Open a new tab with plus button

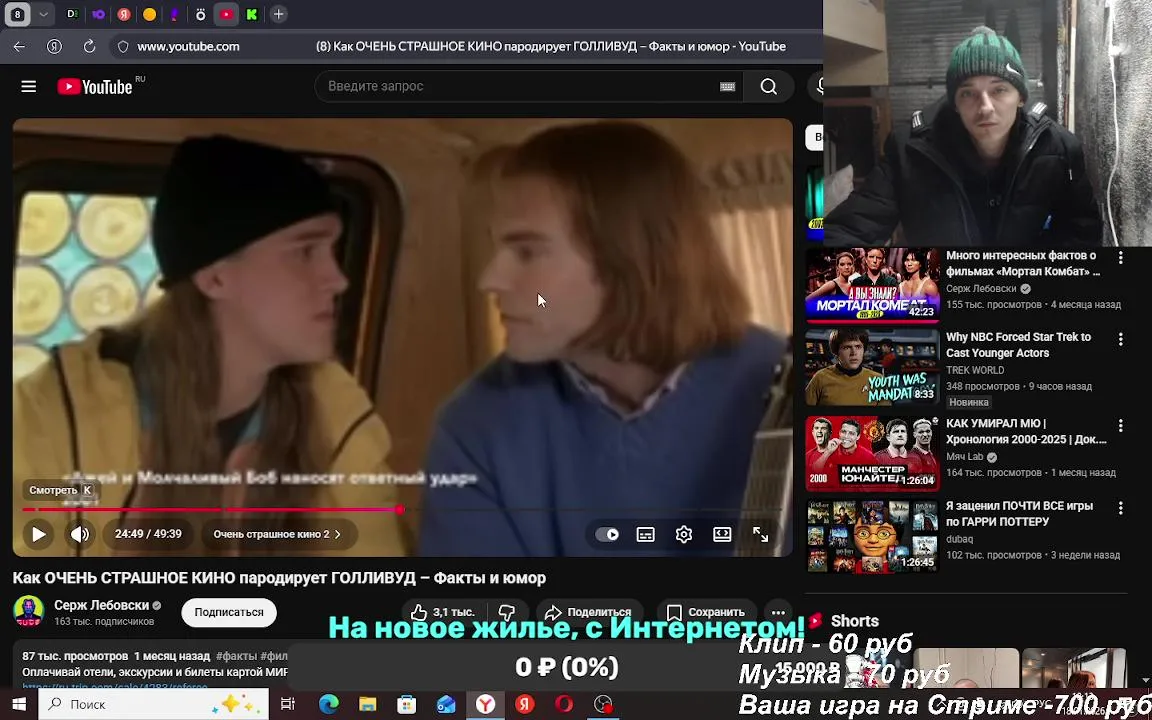click(278, 14)
